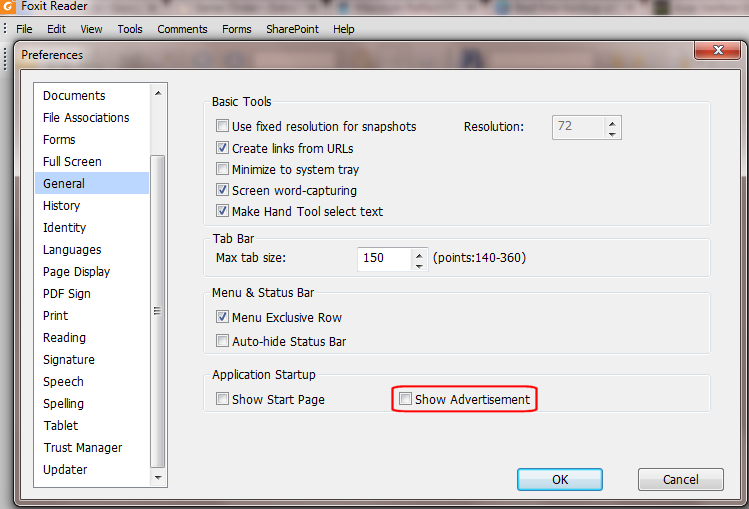Select General category

pyautogui.click(x=92, y=183)
